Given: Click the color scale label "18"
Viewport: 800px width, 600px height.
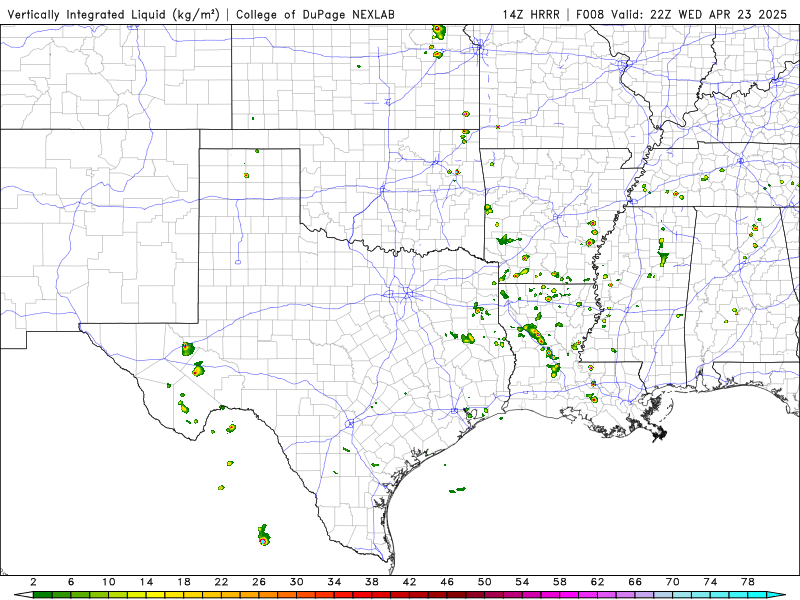Looking at the screenshot, I should 184,582.
